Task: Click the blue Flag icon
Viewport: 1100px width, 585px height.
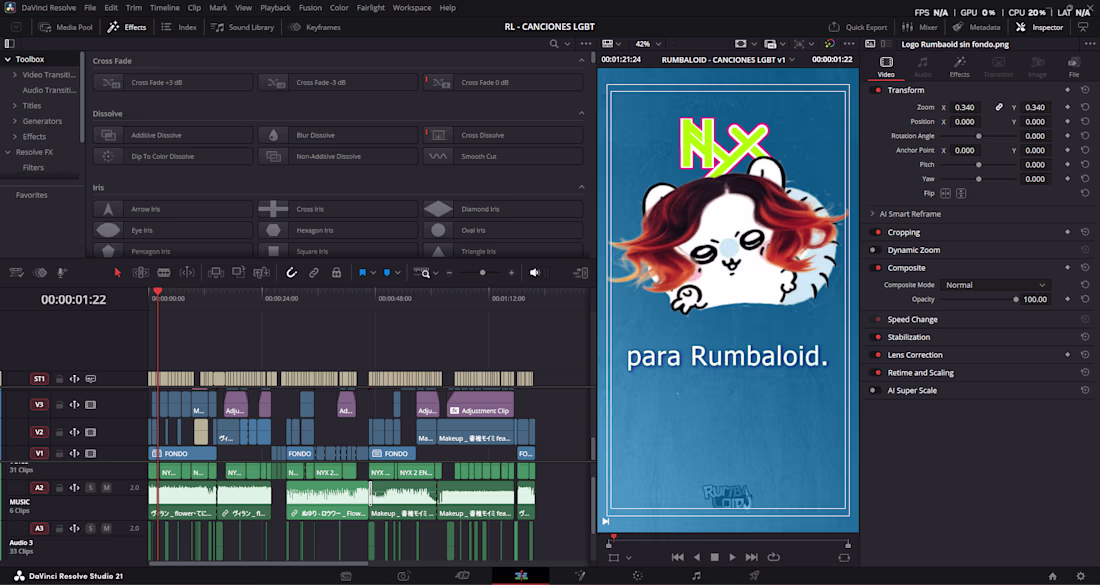Action: [x=362, y=273]
